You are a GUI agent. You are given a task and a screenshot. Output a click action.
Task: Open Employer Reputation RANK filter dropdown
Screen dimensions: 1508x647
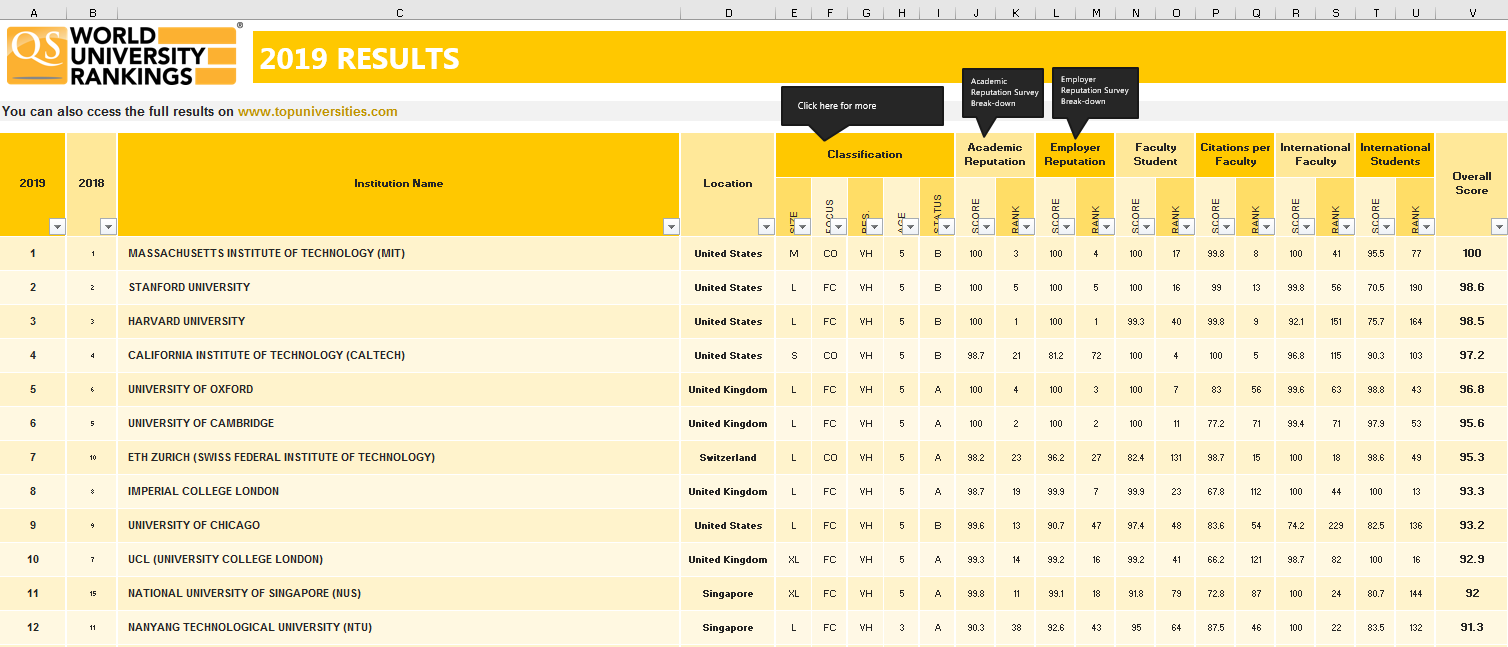click(1106, 227)
